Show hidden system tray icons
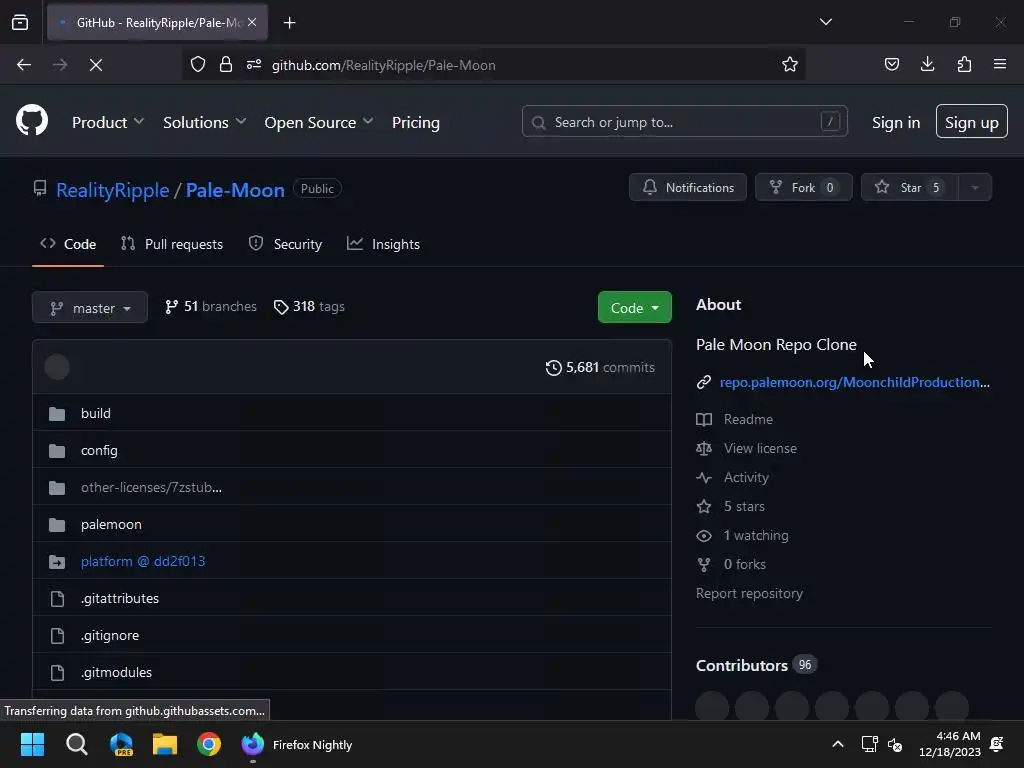Image resolution: width=1024 pixels, height=768 pixels. coord(838,744)
